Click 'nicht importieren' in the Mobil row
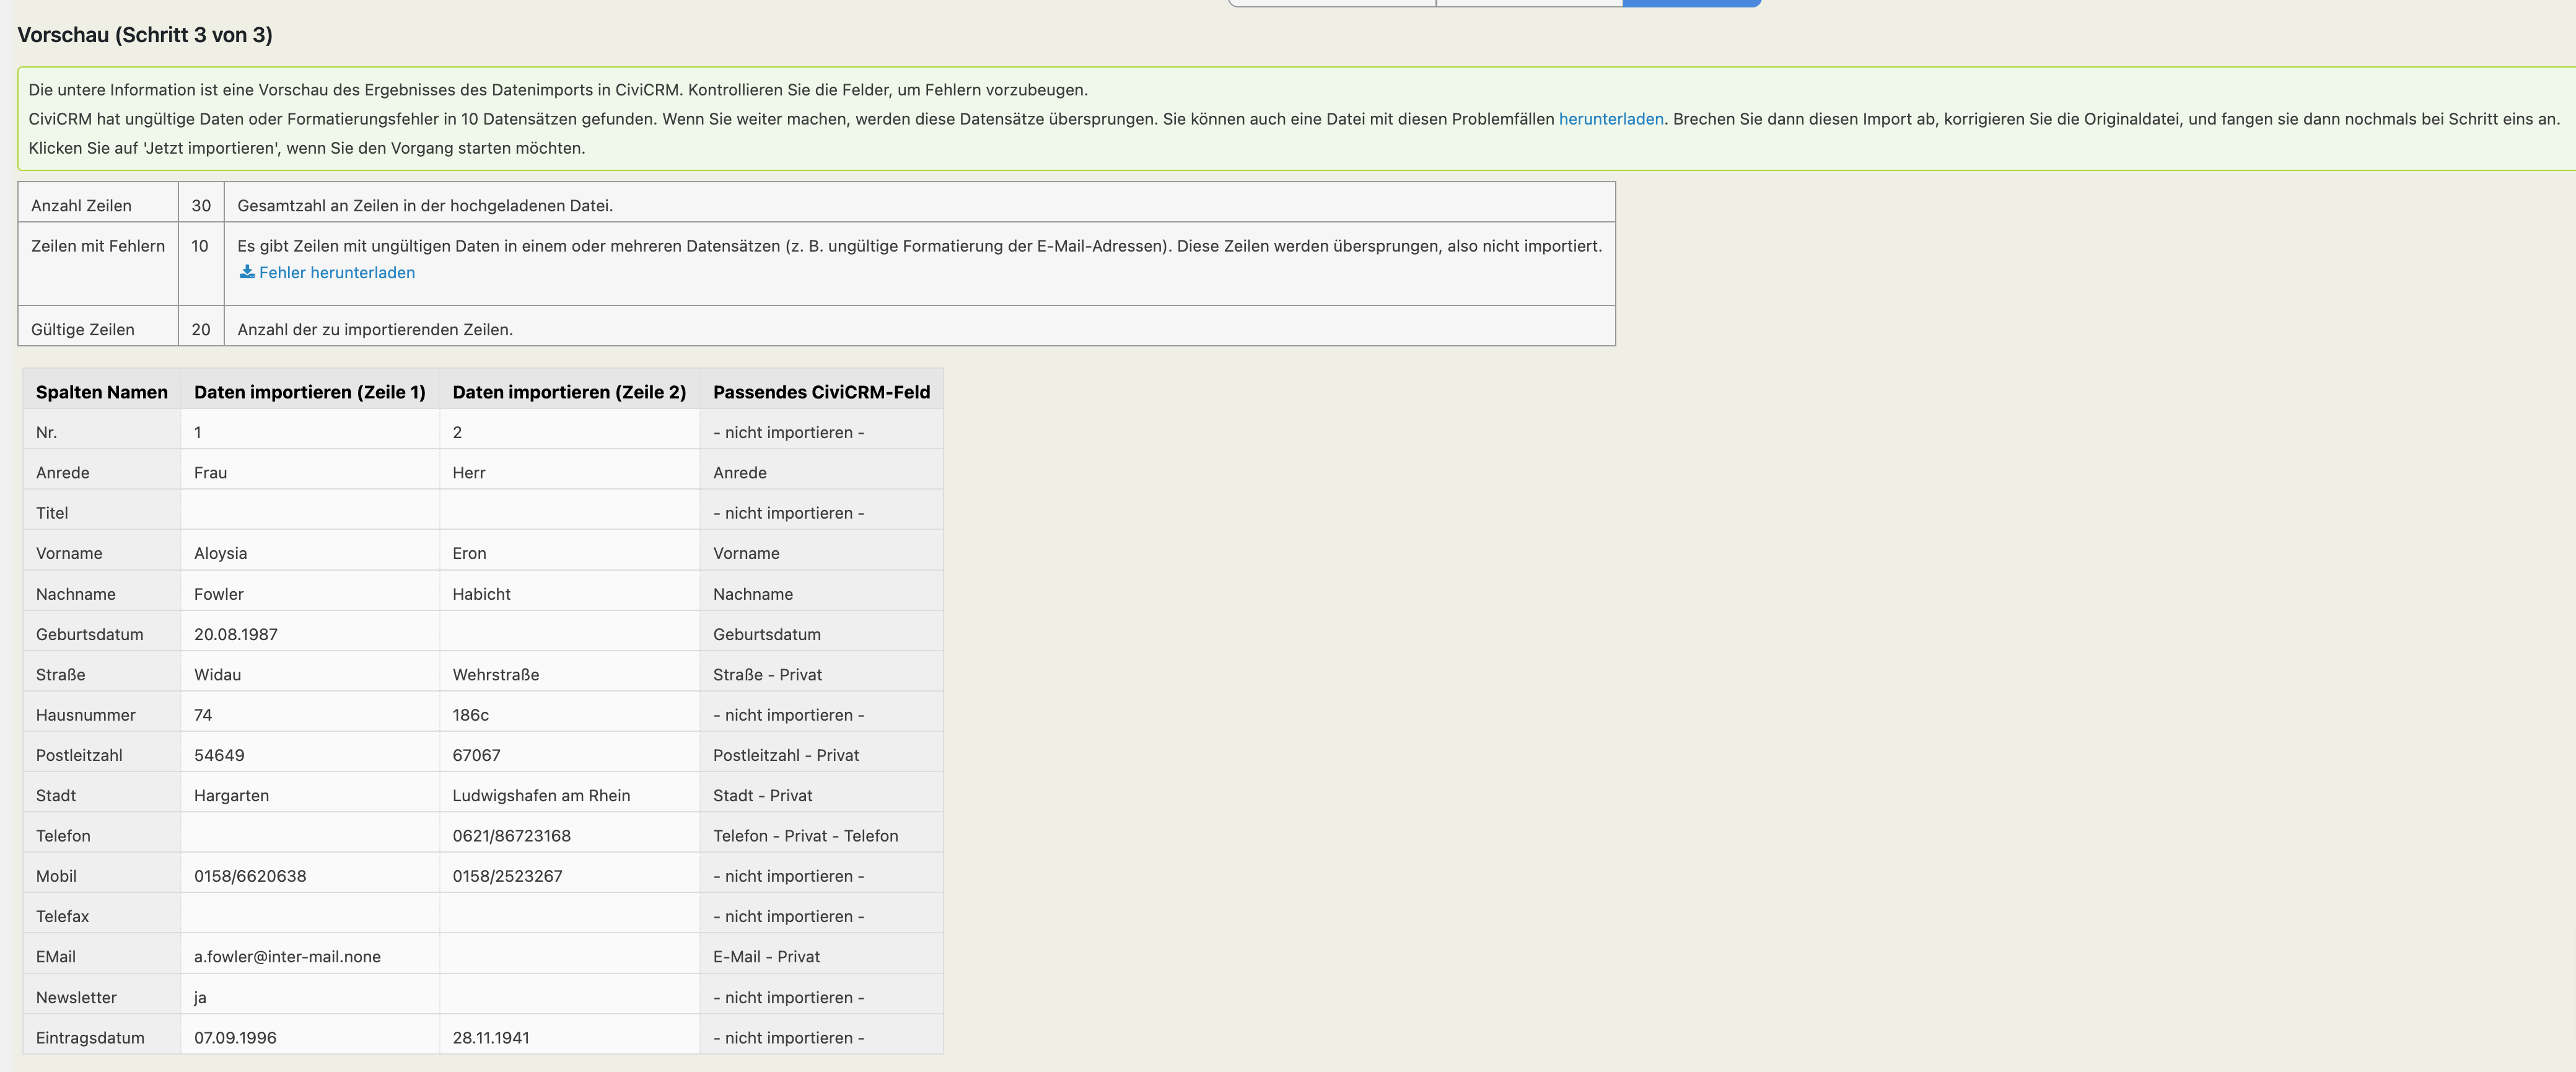Image resolution: width=2576 pixels, height=1072 pixels. point(789,877)
